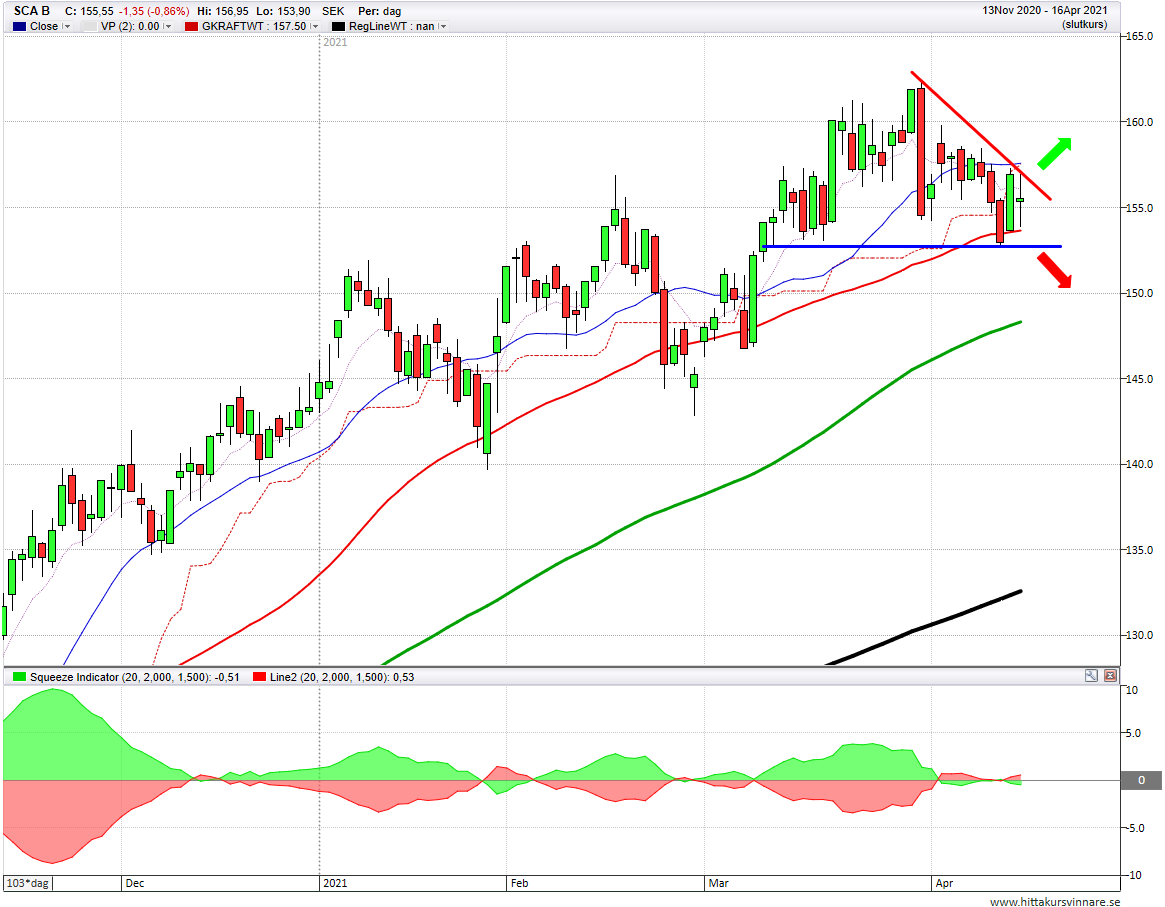Screen dimensions: 1165x907
Task: Click the 150.0 price axis label
Action: click(1140, 293)
